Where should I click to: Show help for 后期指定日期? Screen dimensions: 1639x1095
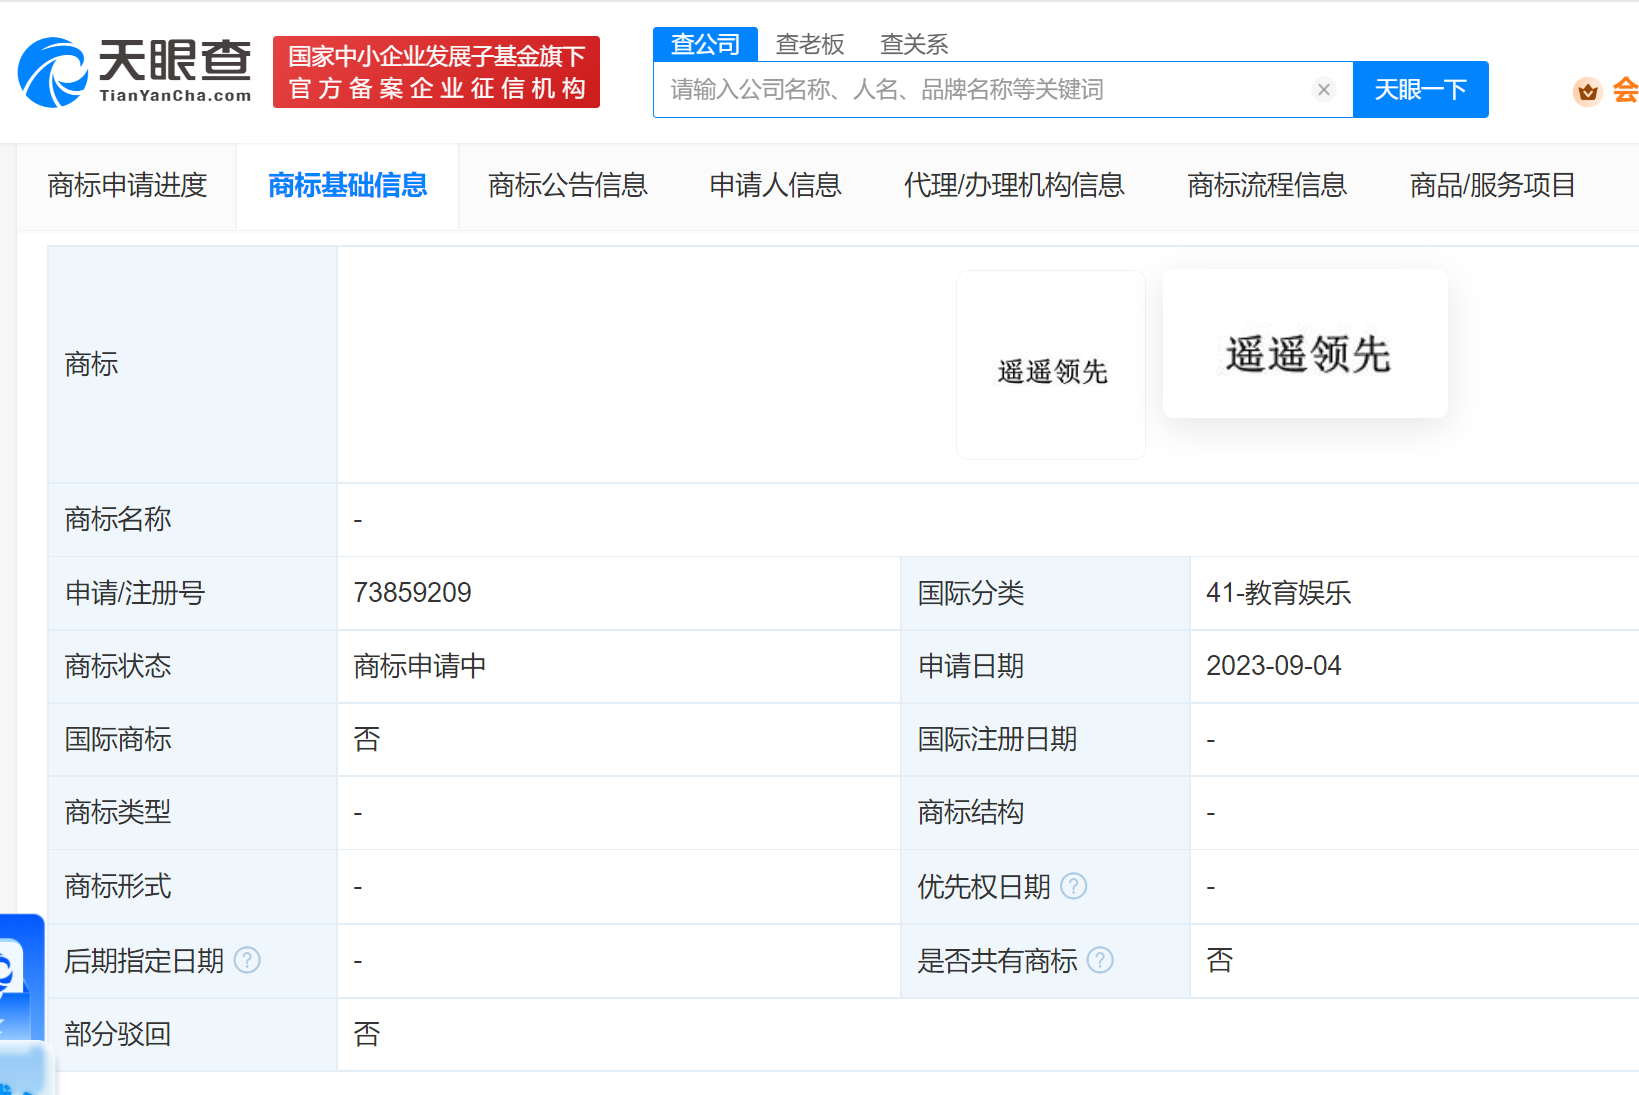click(x=247, y=960)
